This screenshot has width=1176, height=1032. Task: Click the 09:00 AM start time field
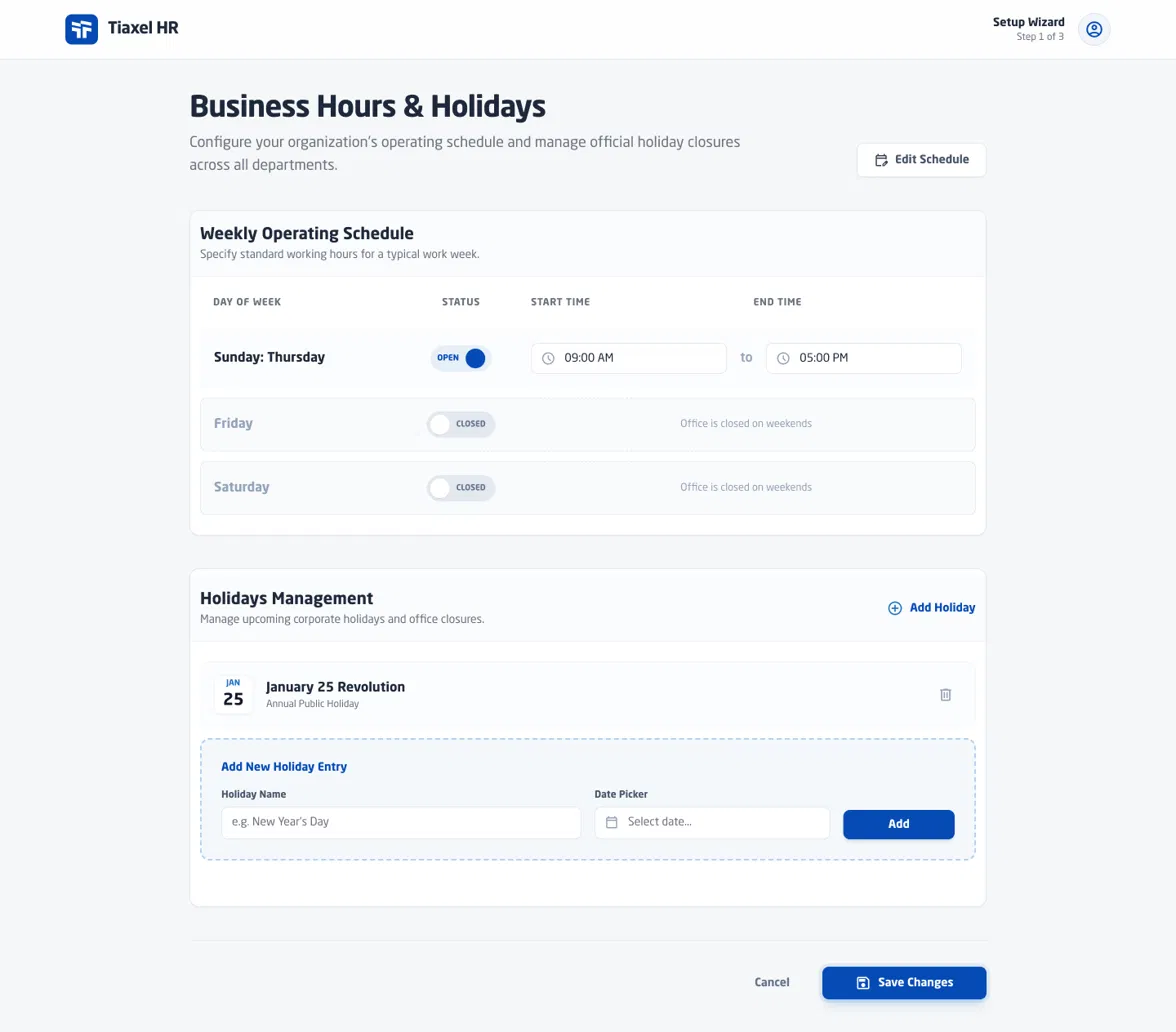click(x=628, y=358)
